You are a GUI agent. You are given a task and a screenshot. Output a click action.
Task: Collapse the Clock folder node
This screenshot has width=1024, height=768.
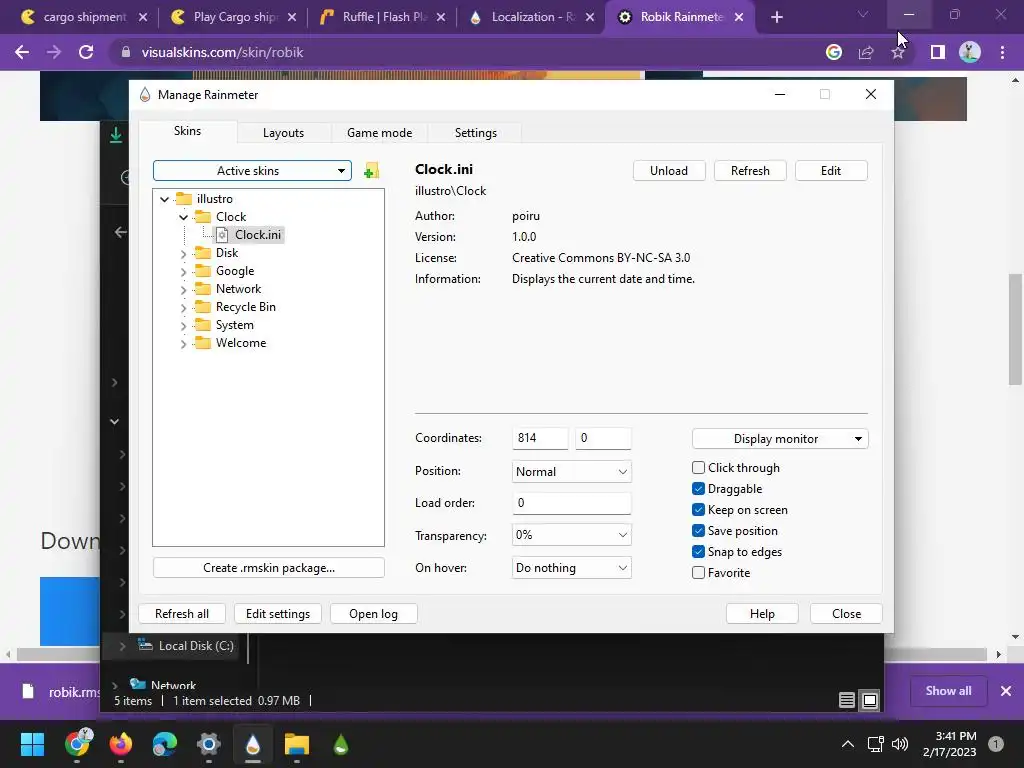(184, 217)
